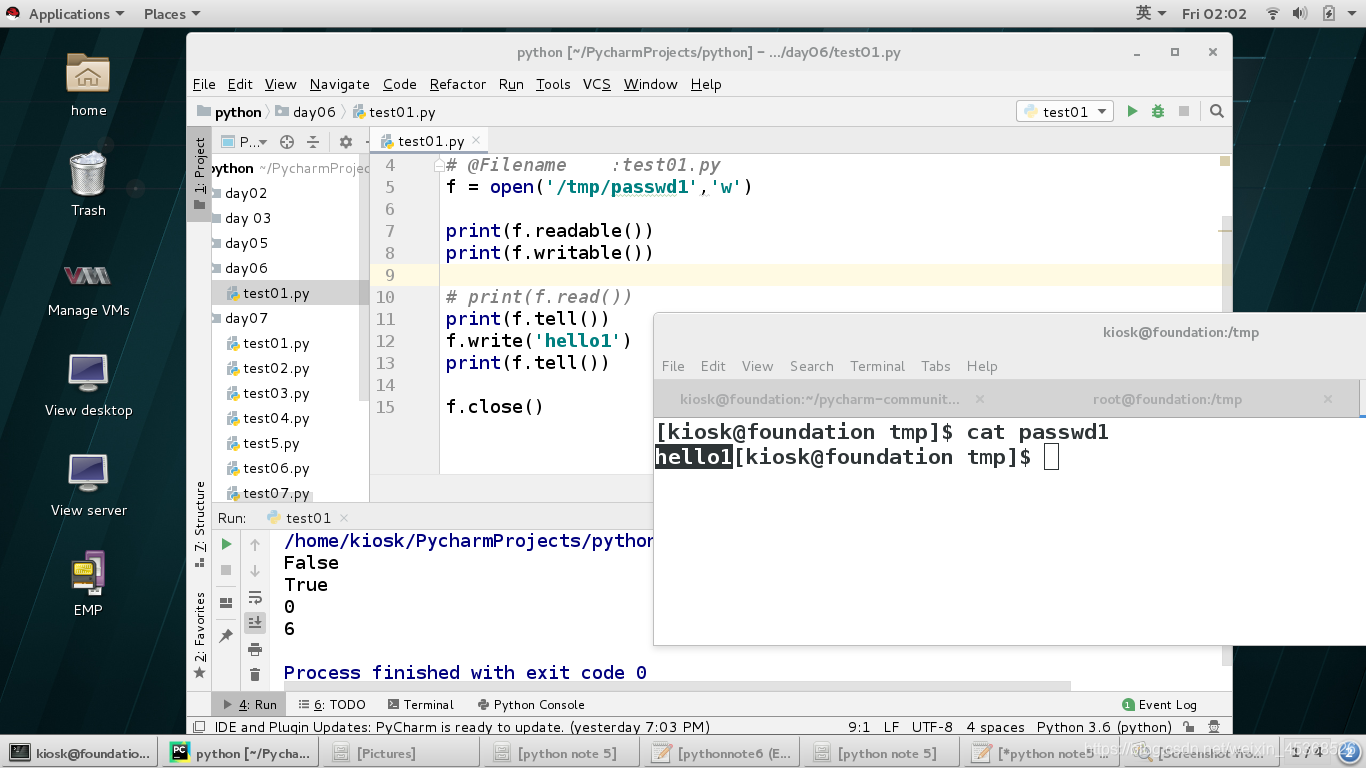Open the EMP desktop icon
The height and width of the screenshot is (768, 1366).
[88, 584]
